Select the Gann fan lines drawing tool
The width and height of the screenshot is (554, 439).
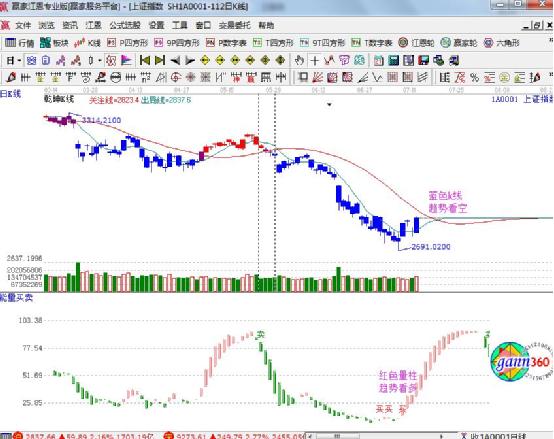click(317, 77)
